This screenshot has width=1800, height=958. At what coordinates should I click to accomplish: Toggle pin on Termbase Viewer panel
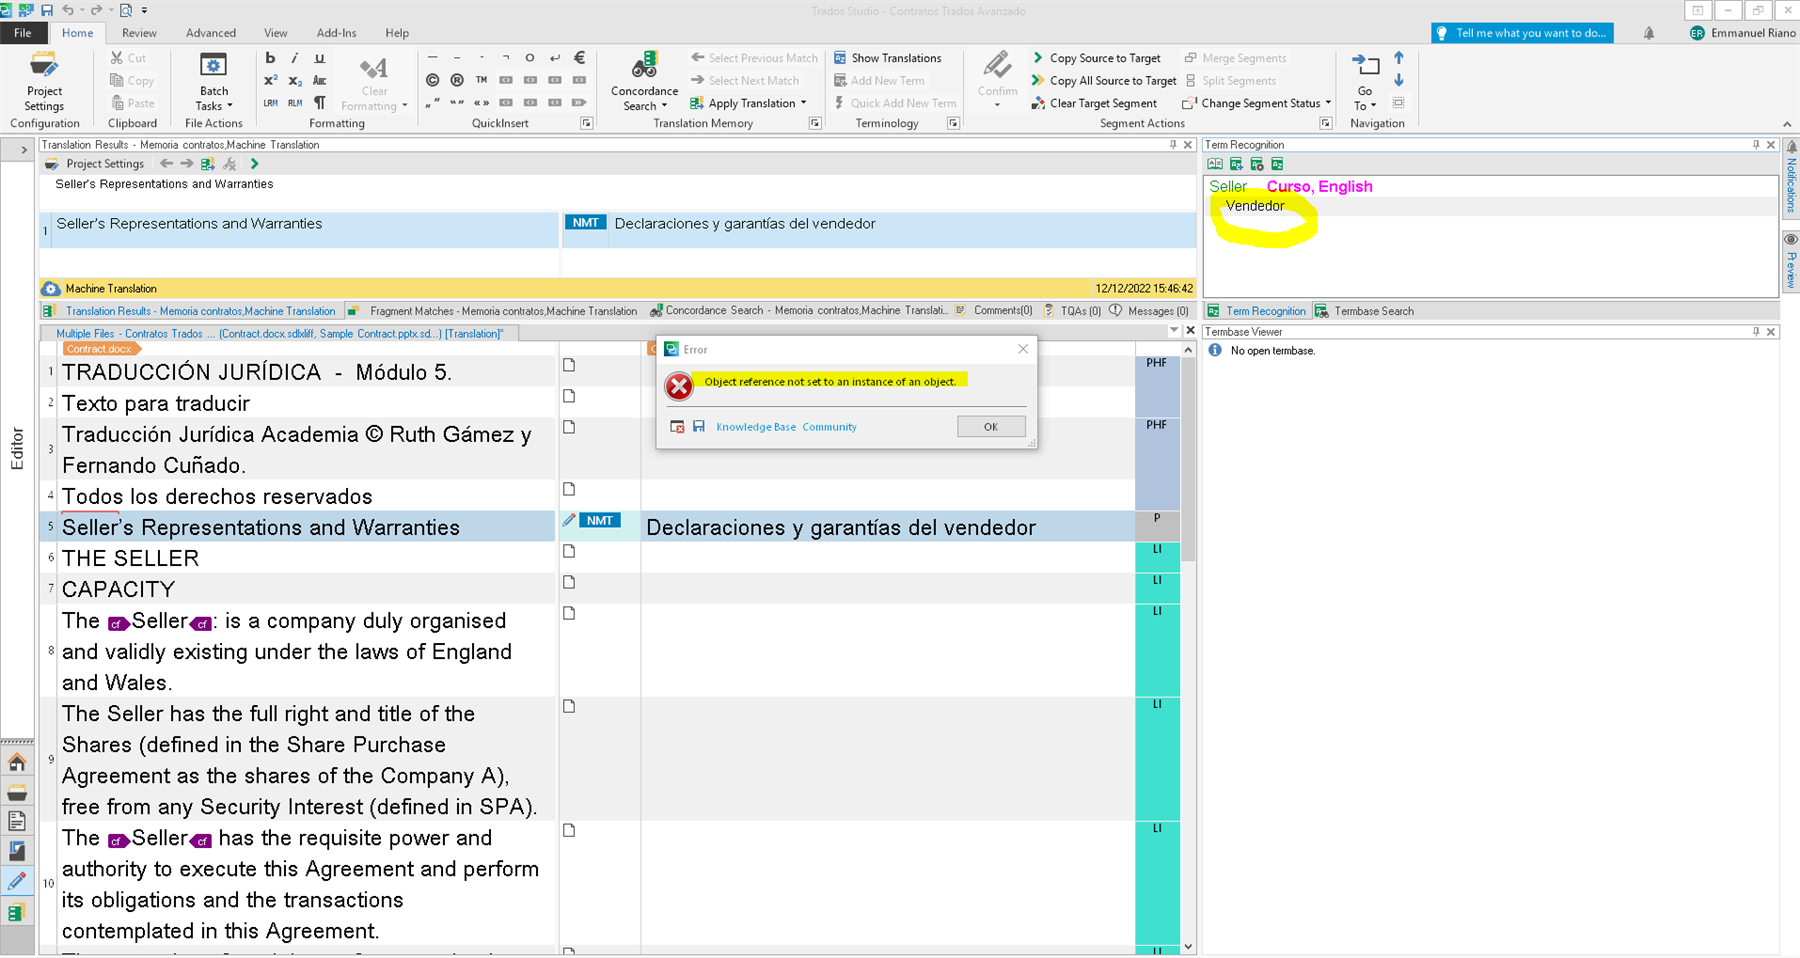1756,332
